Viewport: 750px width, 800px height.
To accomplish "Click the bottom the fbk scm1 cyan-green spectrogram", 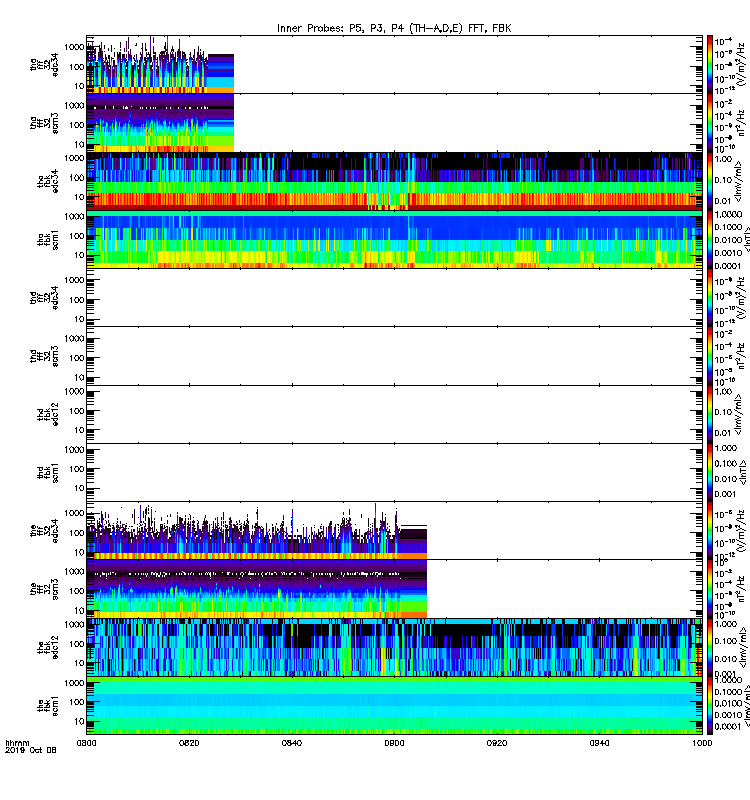I will pos(394,706).
